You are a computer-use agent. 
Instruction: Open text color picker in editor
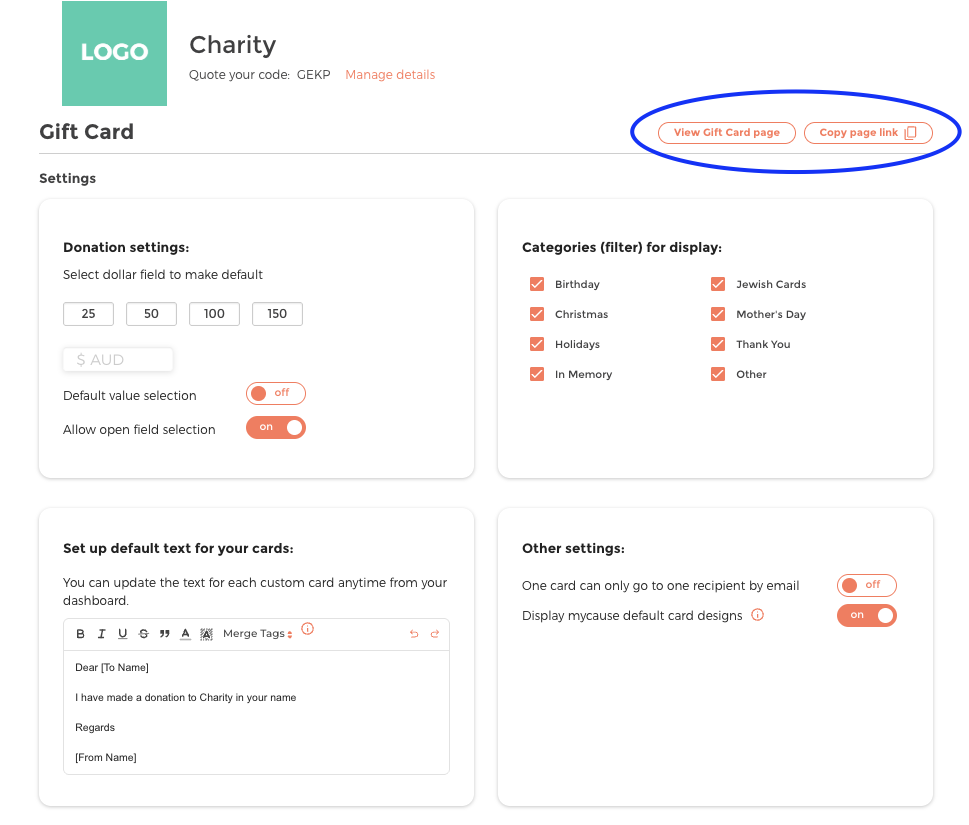185,633
